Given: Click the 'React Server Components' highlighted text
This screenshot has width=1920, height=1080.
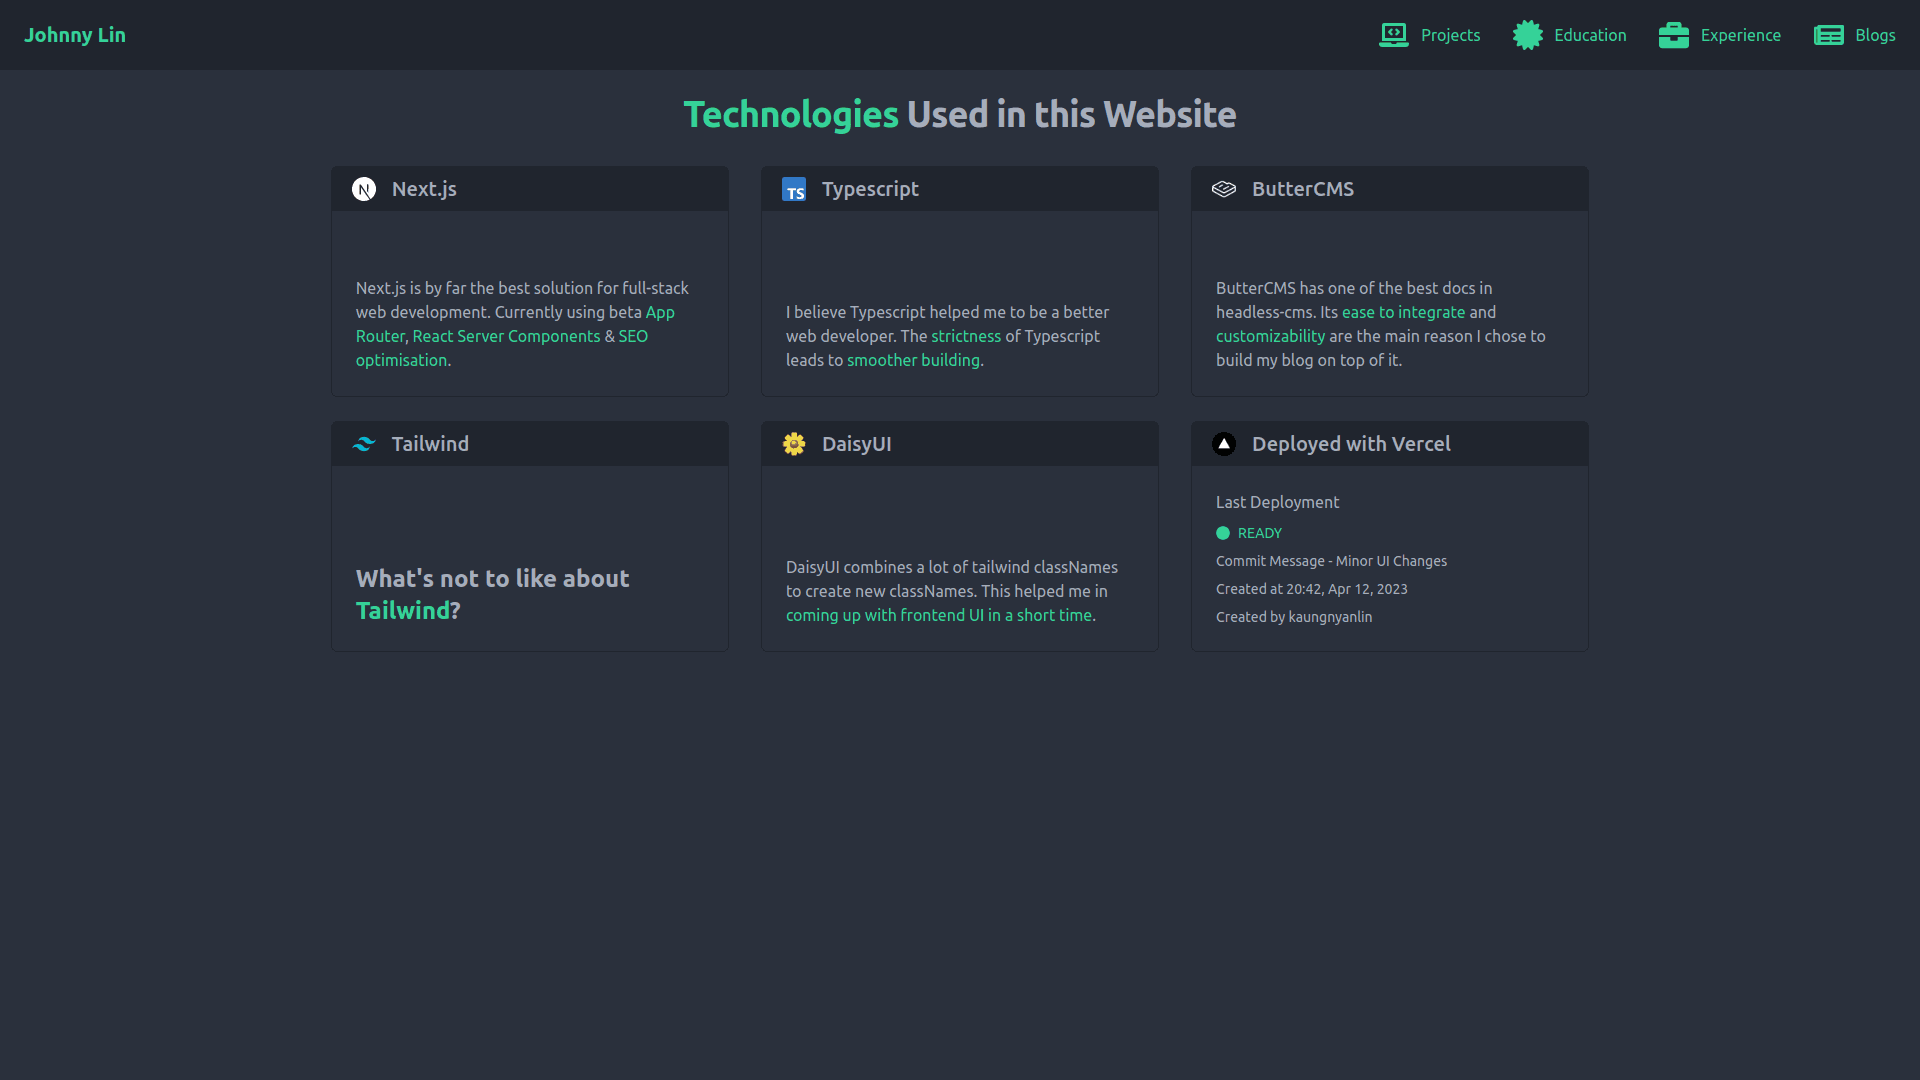Looking at the screenshot, I should pos(506,336).
